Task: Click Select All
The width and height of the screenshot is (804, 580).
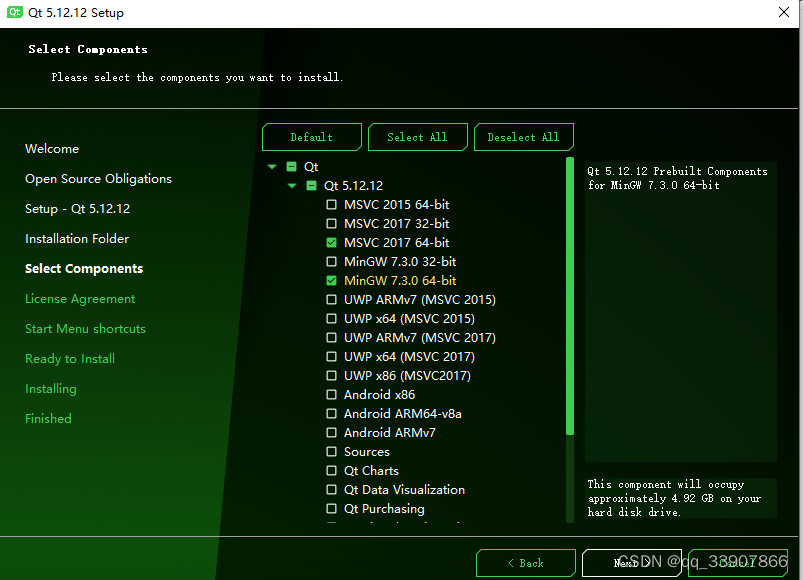Action: click(x=417, y=137)
